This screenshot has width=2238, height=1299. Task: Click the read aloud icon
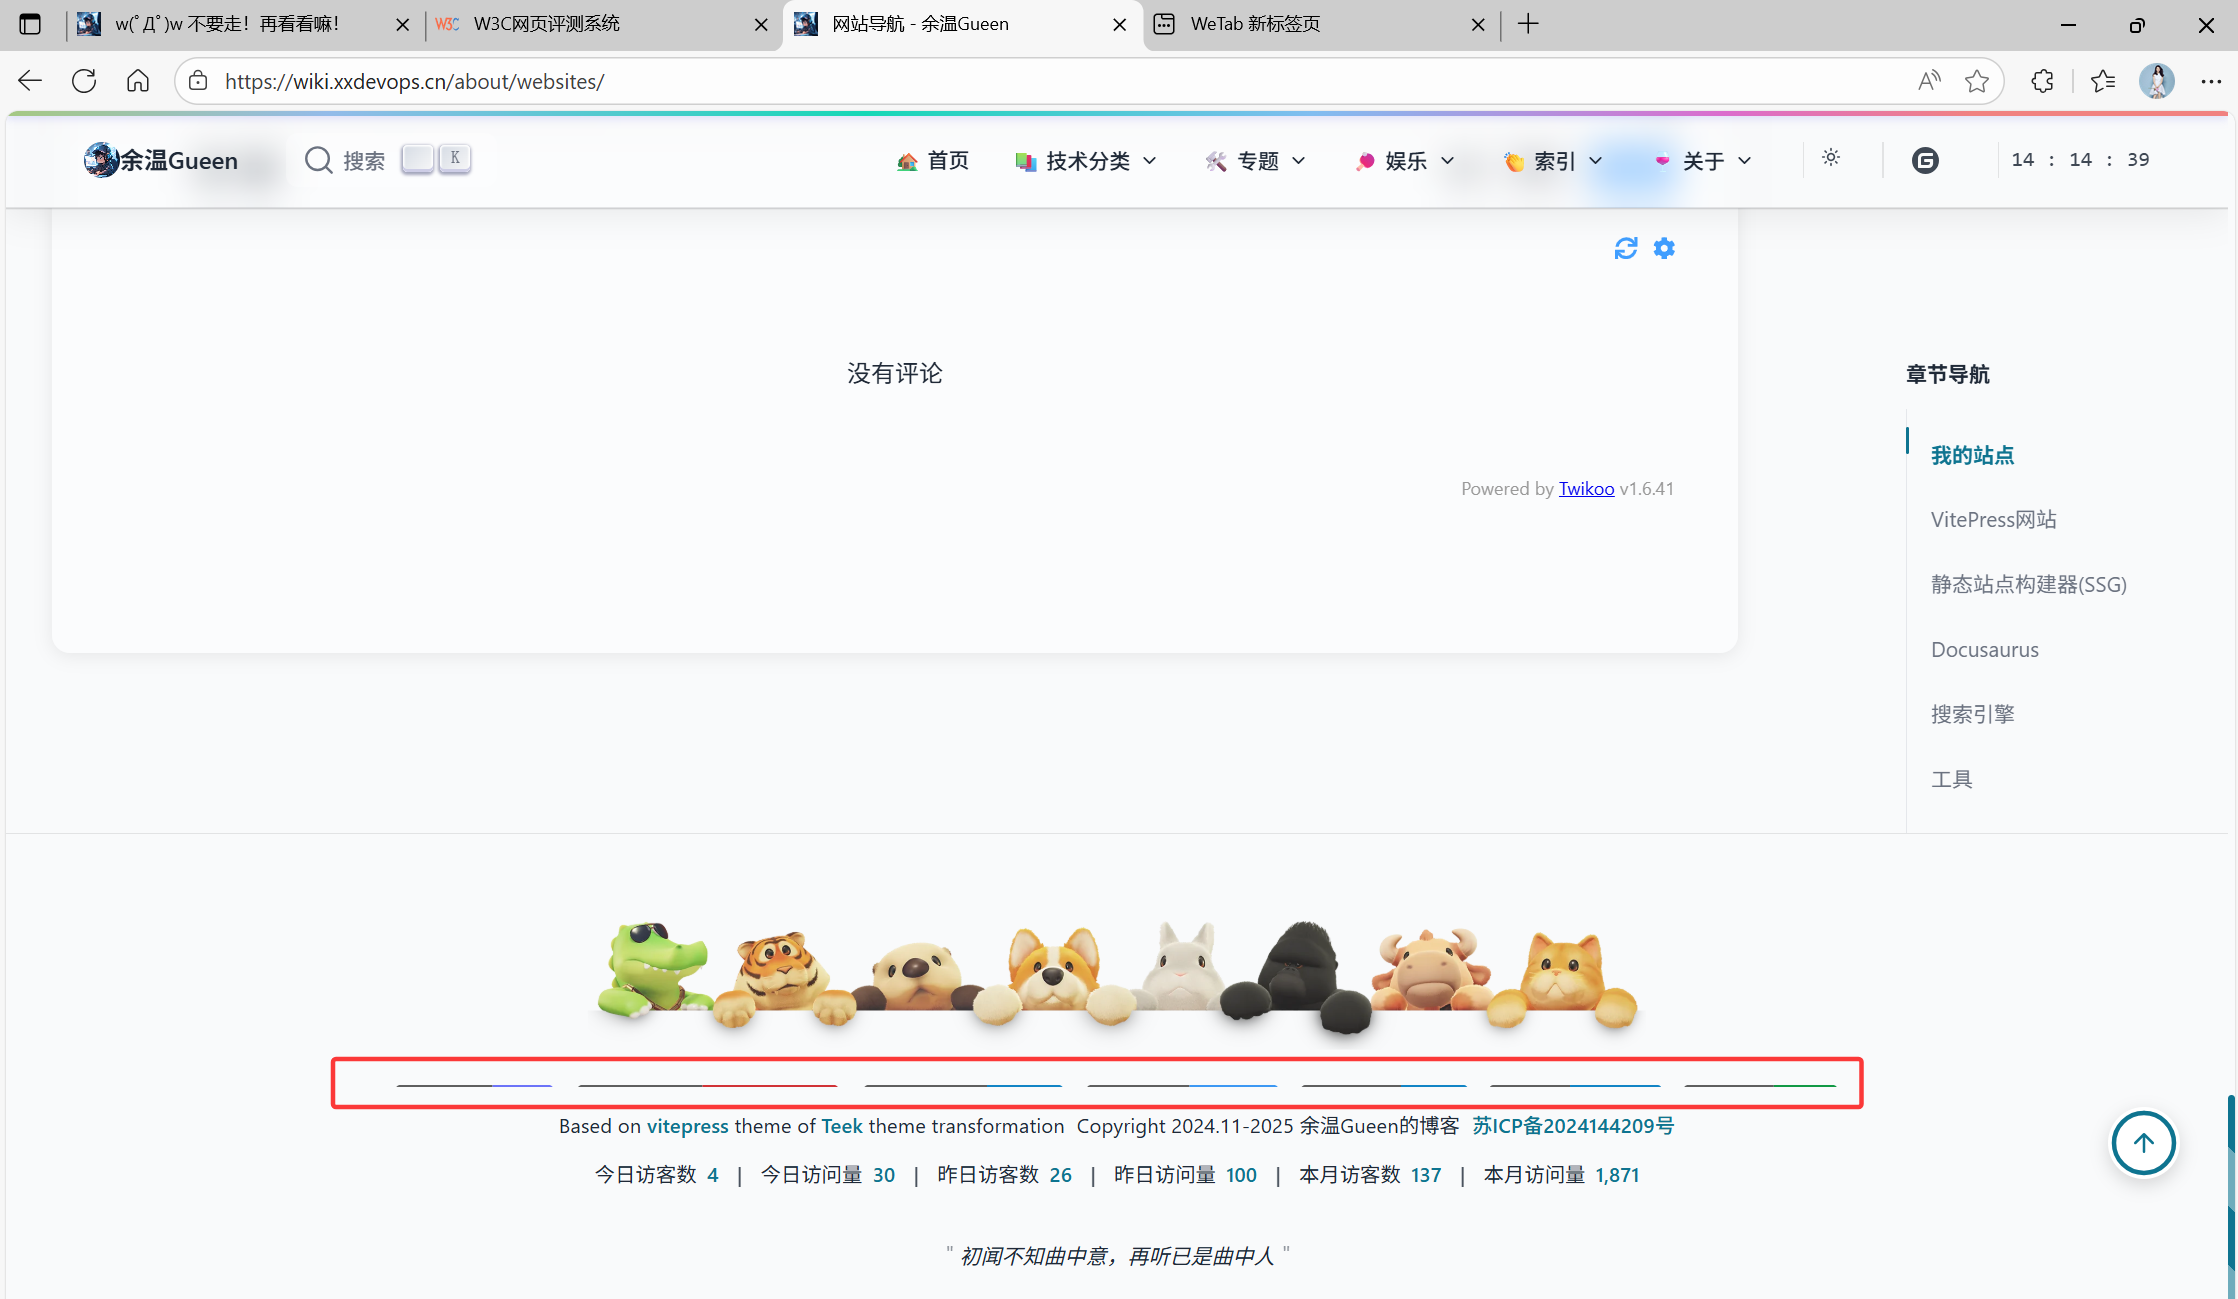click(1929, 81)
